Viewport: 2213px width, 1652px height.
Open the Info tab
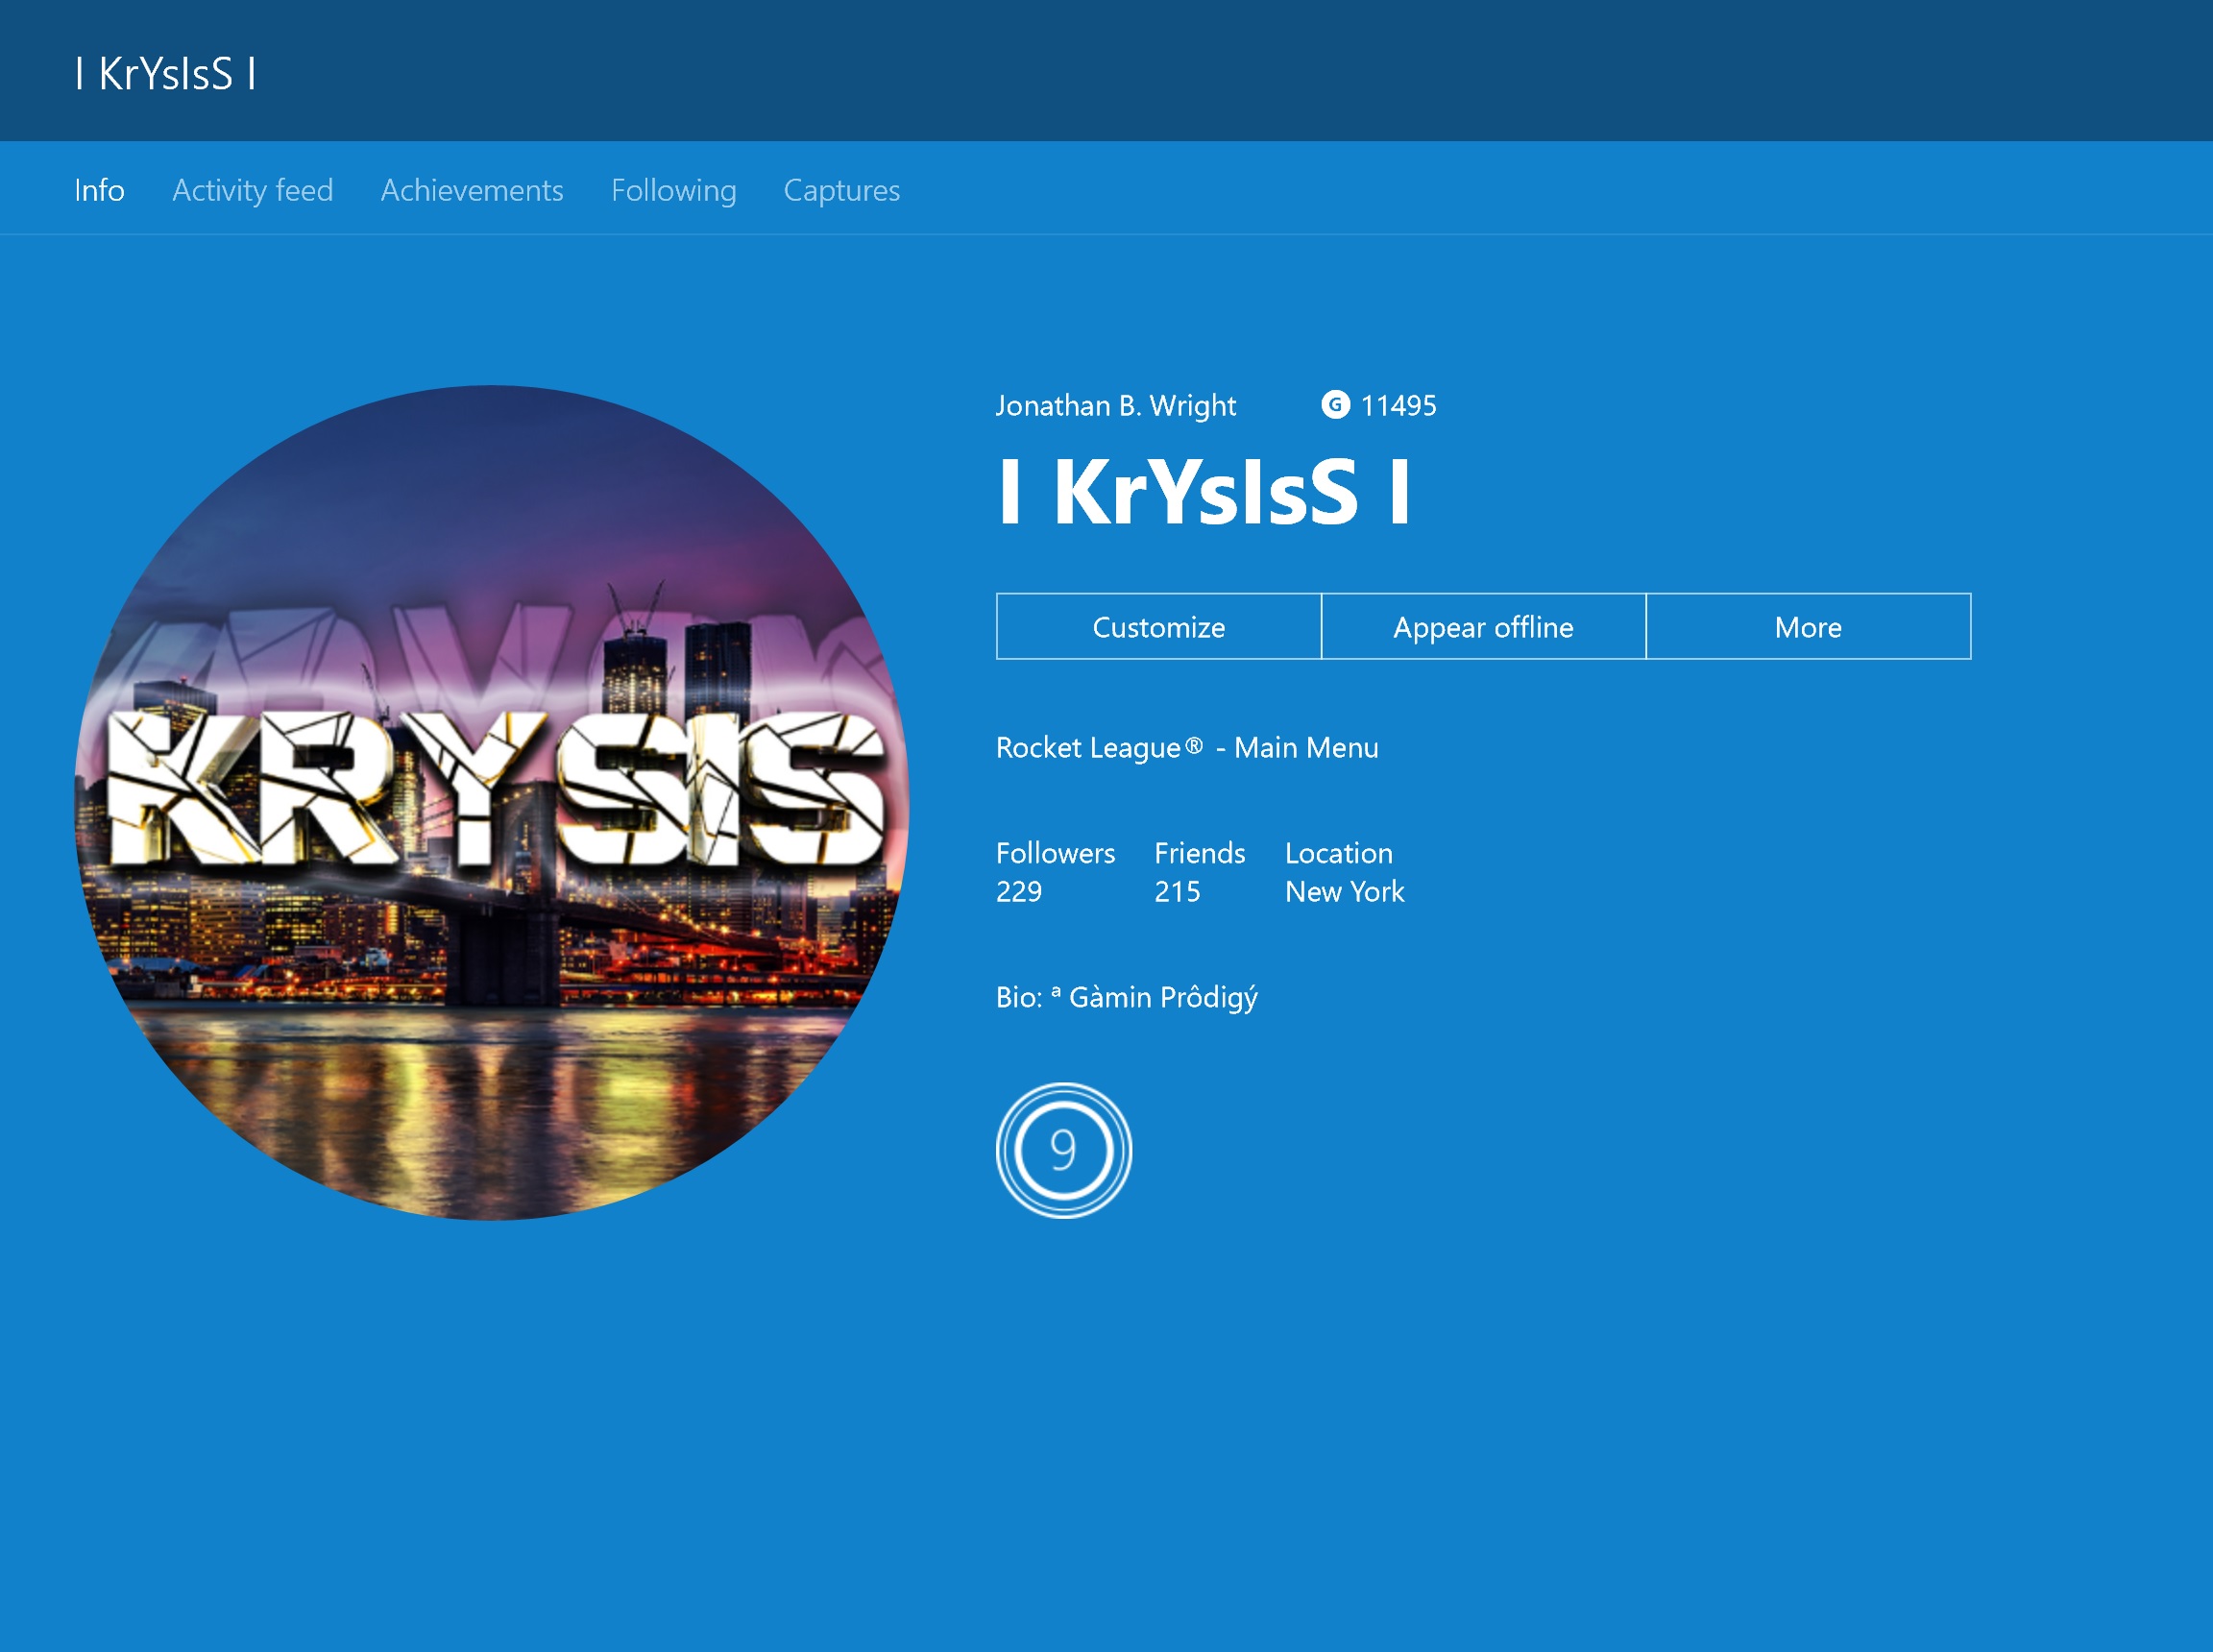(x=99, y=190)
